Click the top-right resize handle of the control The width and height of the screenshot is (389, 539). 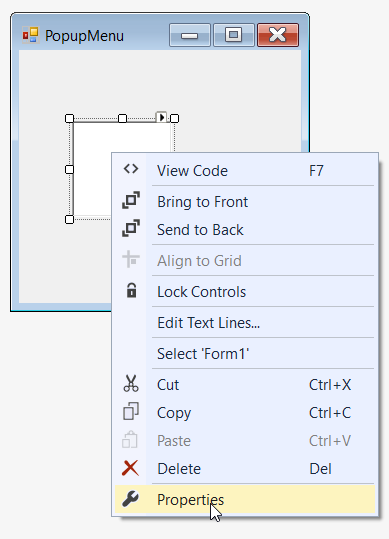pyautogui.click(x=174, y=119)
